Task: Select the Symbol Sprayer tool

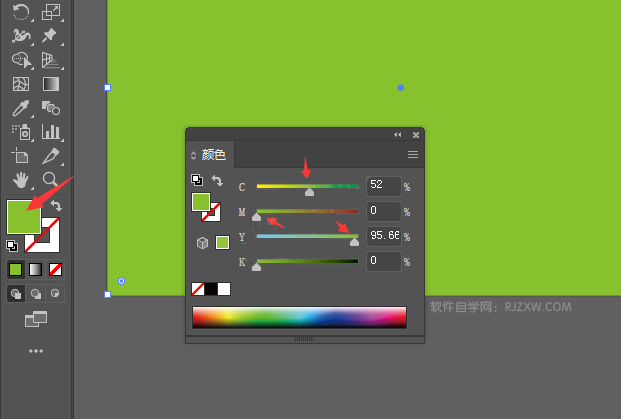Action: [x=21, y=132]
